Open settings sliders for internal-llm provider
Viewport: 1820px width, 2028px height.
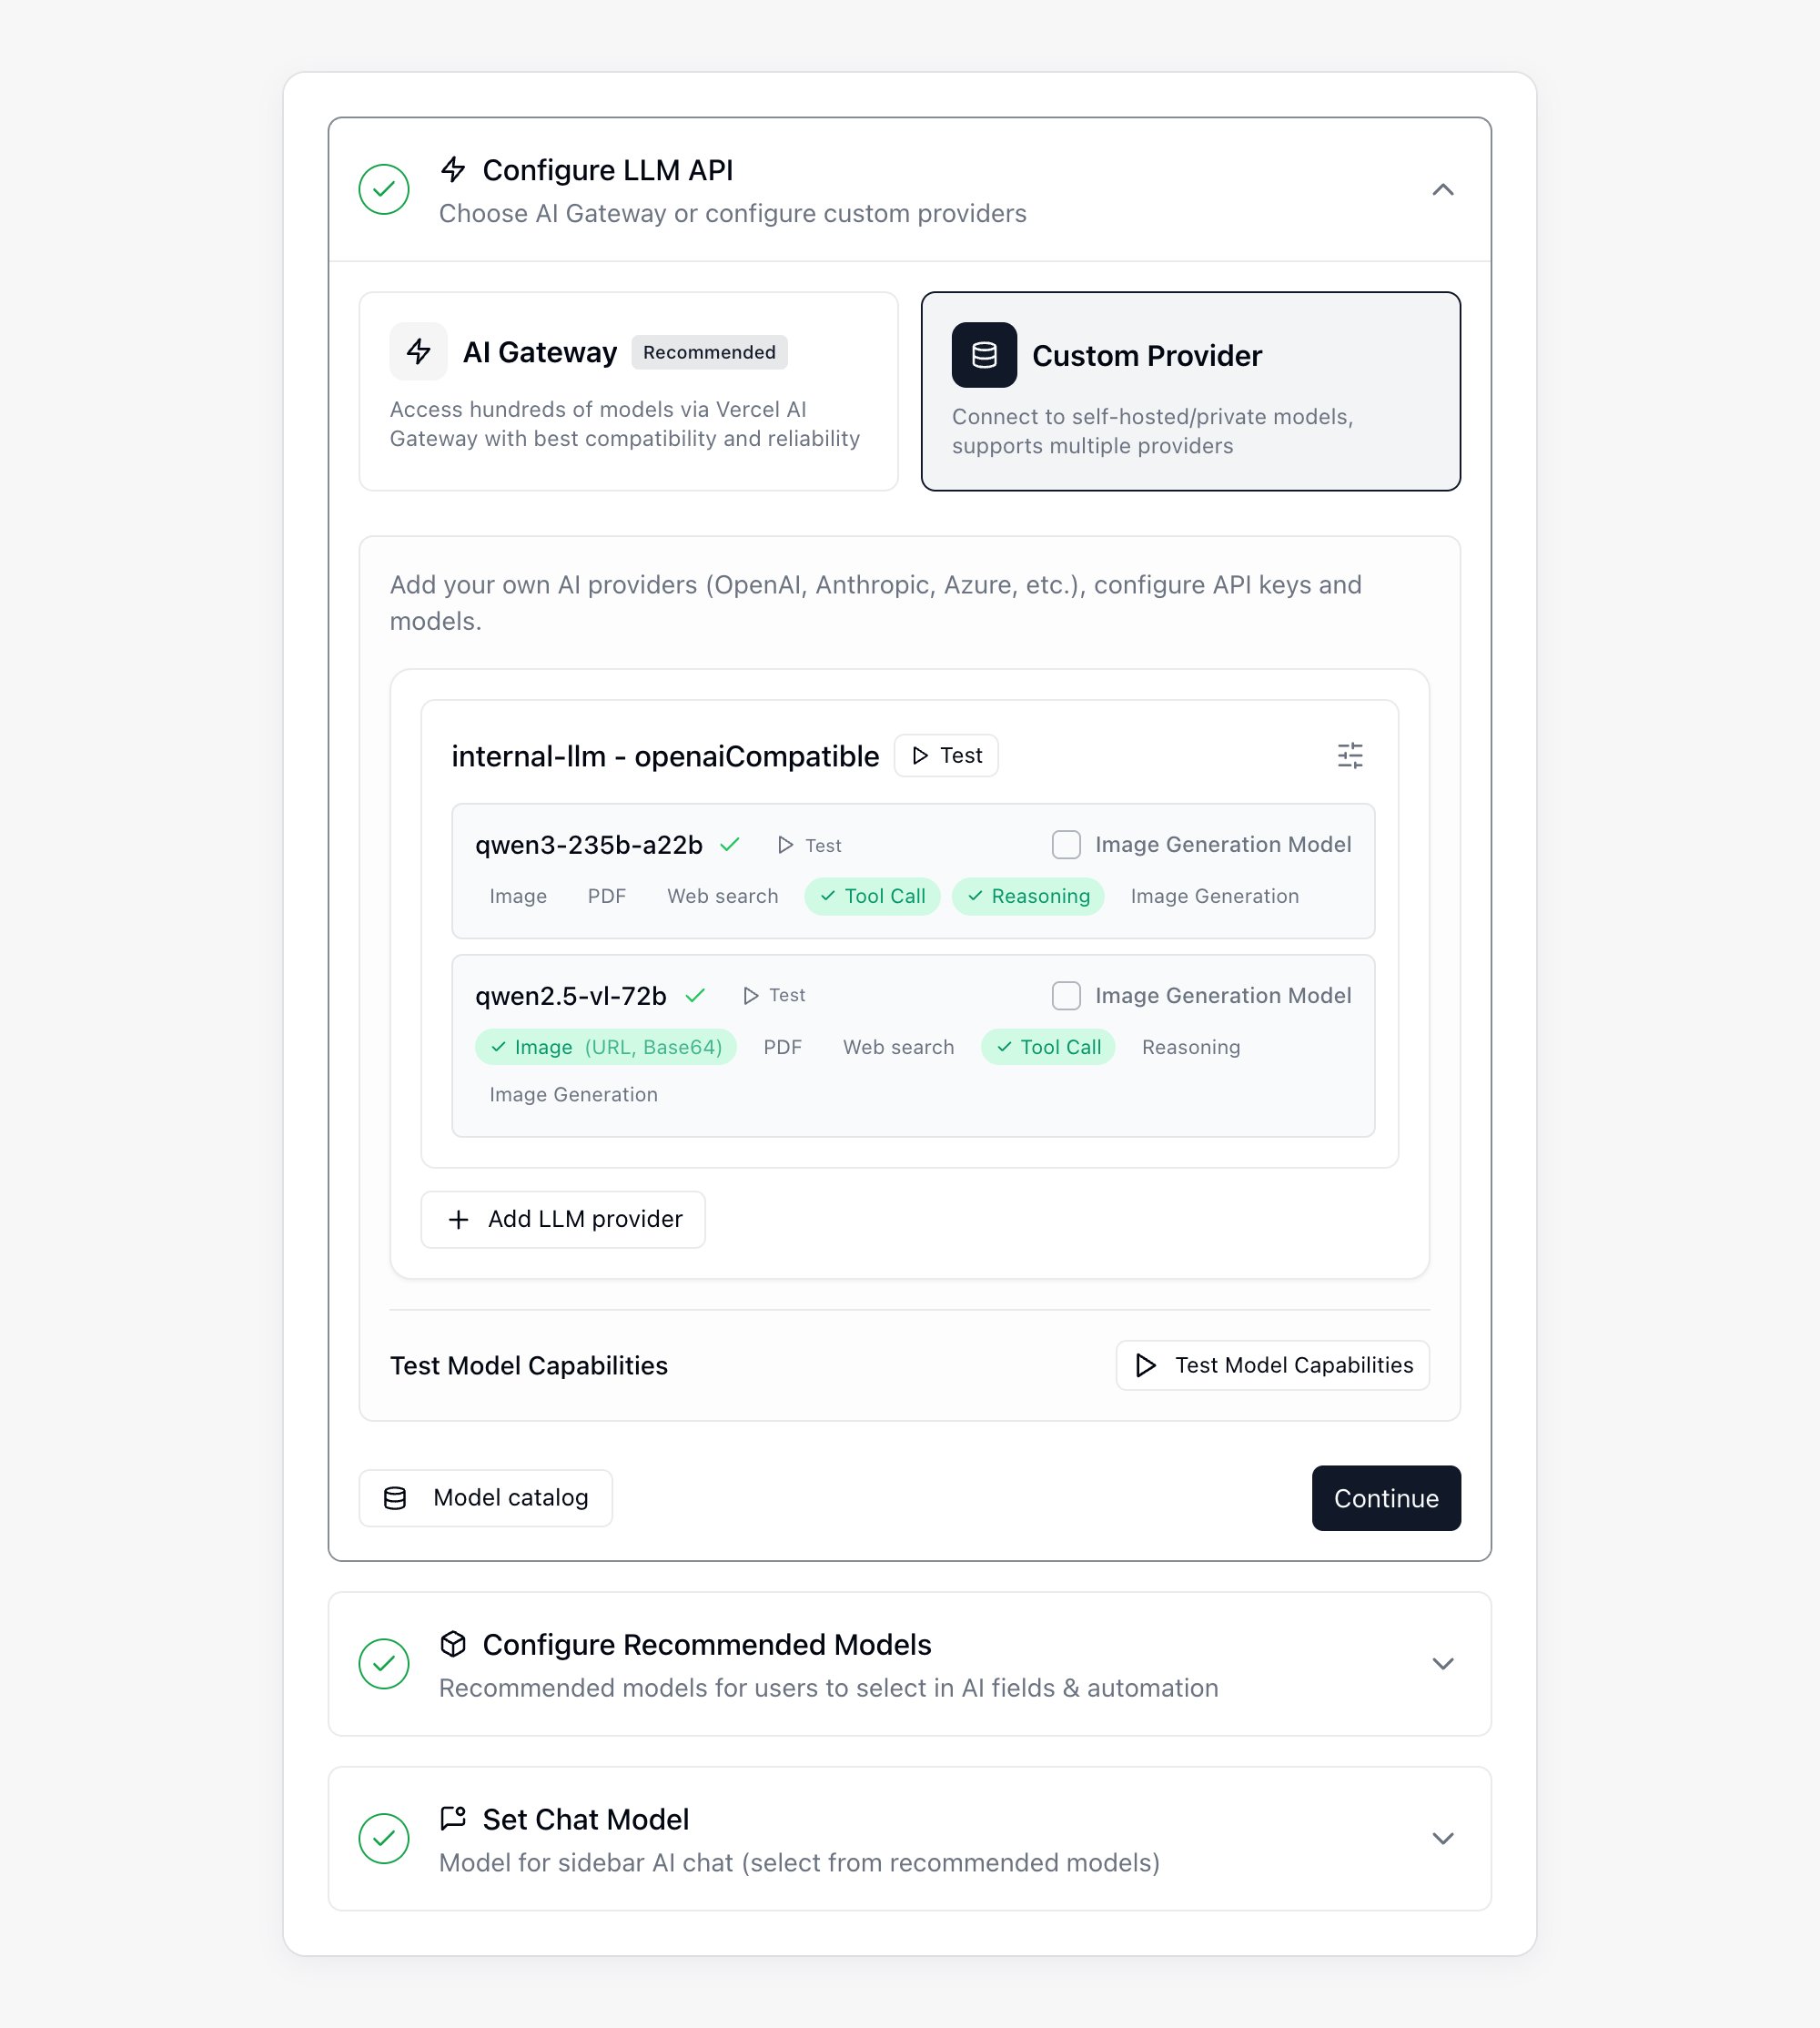(1350, 755)
